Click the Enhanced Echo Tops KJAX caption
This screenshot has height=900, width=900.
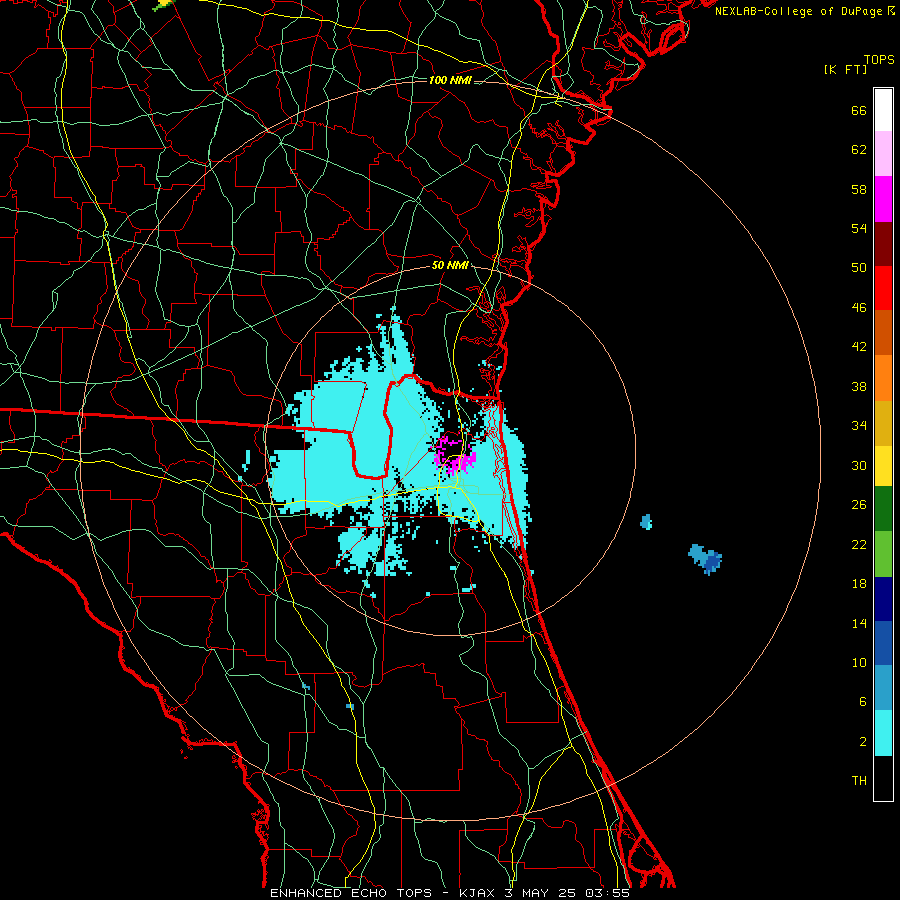coord(450,893)
